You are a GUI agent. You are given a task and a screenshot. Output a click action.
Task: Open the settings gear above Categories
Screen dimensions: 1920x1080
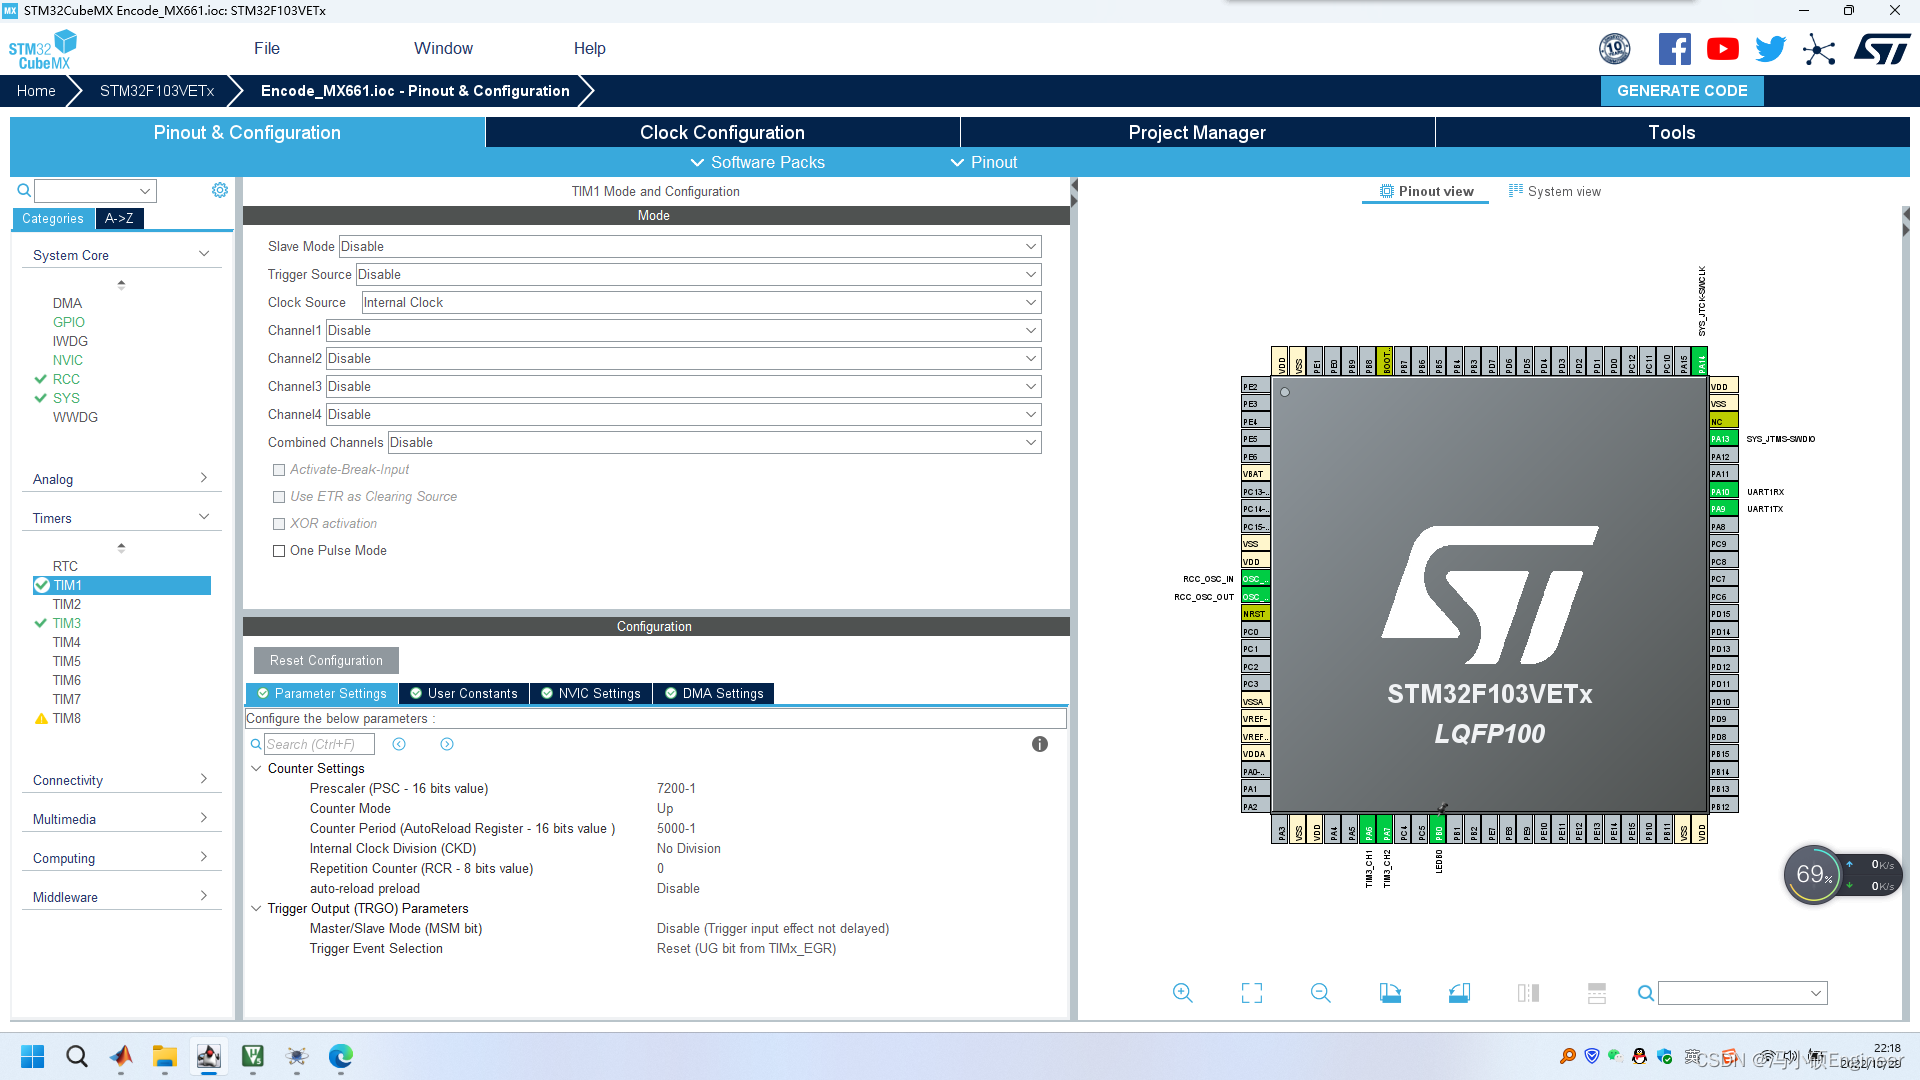coord(220,190)
